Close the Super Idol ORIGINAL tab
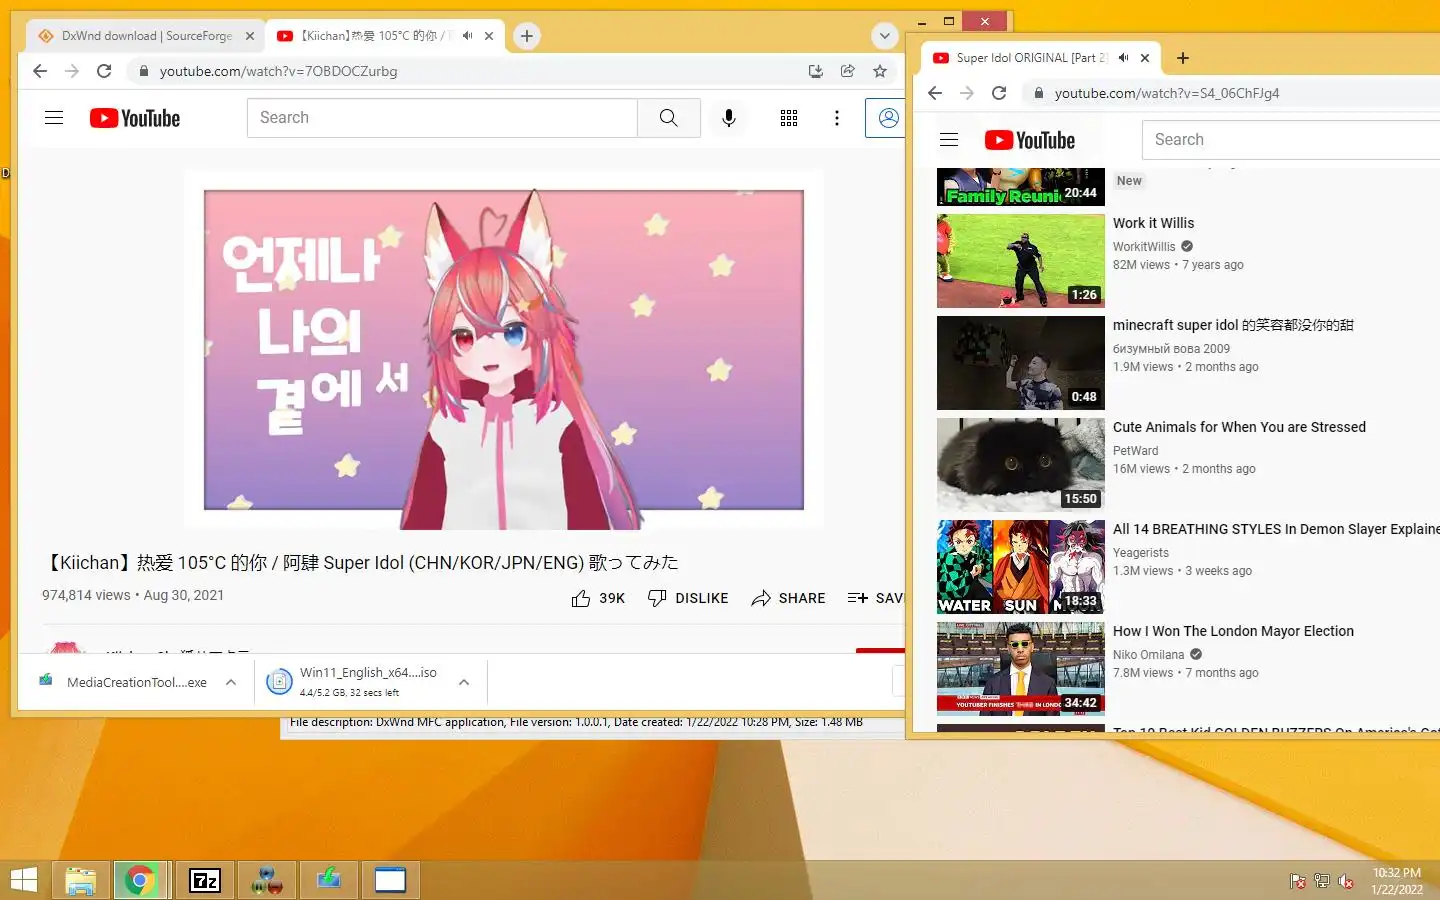 1145,58
